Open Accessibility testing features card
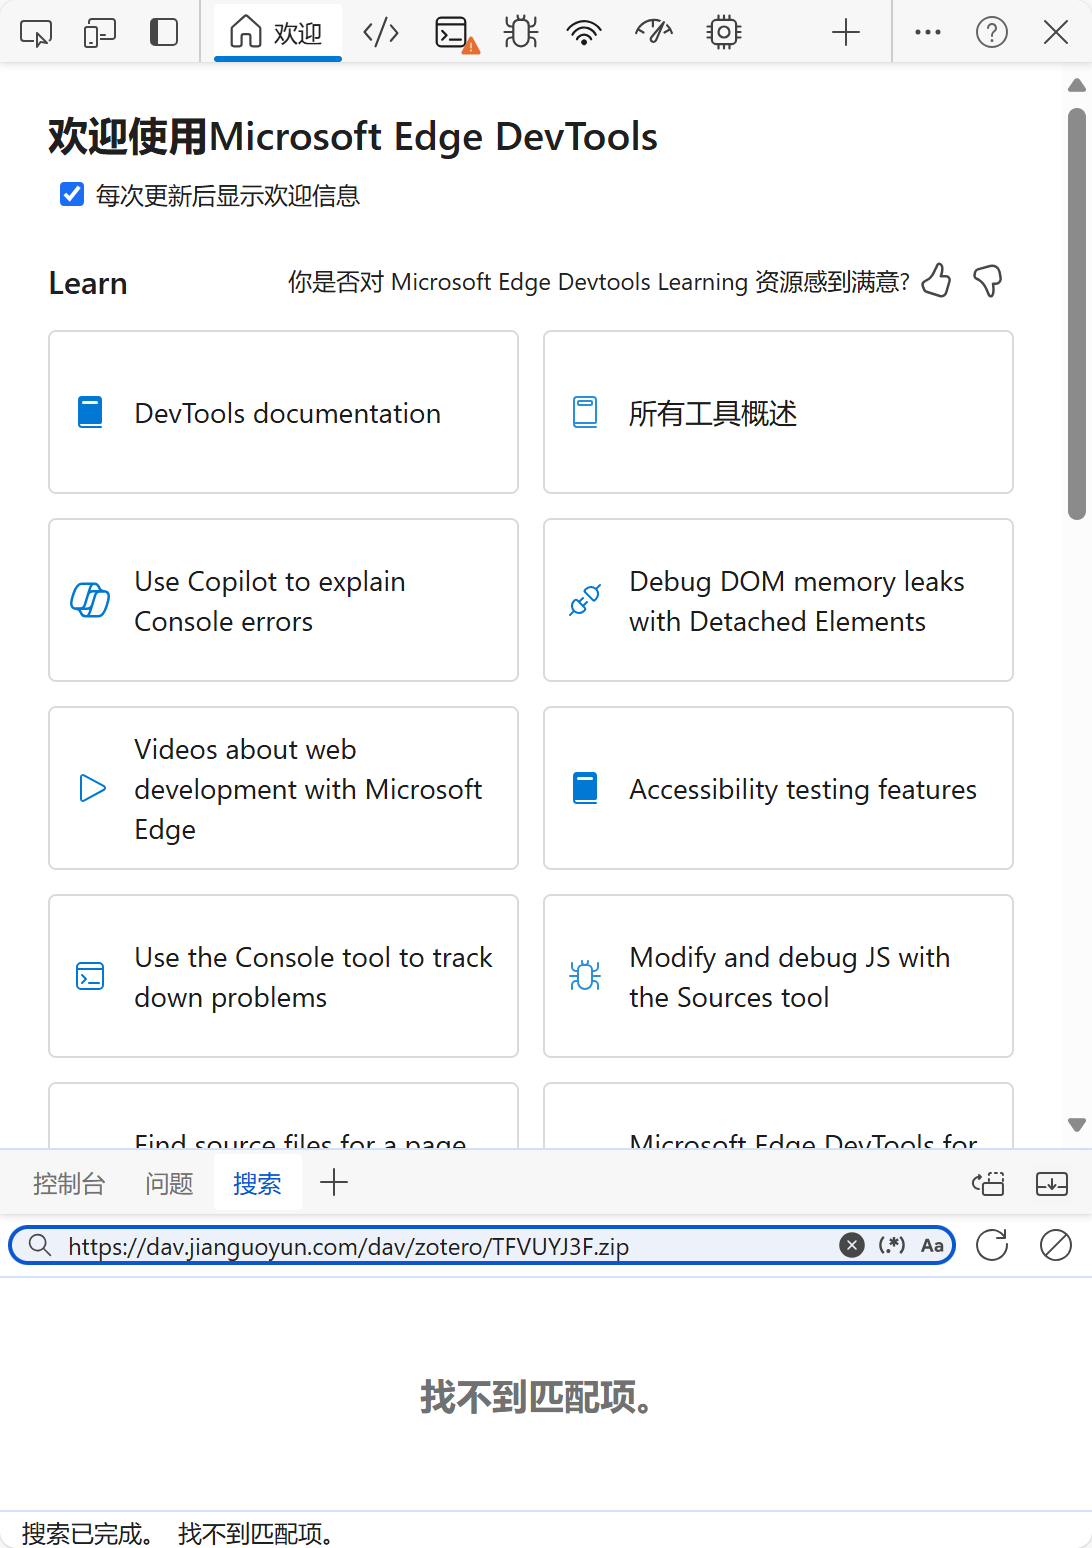 pyautogui.click(x=778, y=788)
